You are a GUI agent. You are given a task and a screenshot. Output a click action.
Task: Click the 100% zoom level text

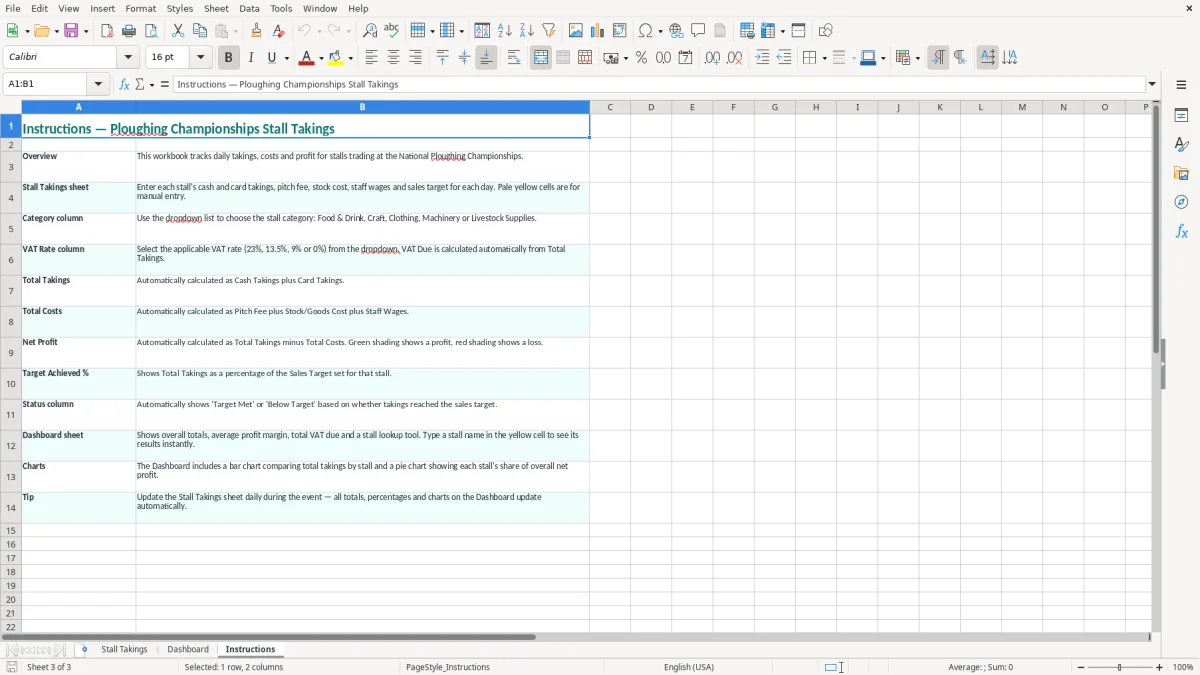[1183, 667]
